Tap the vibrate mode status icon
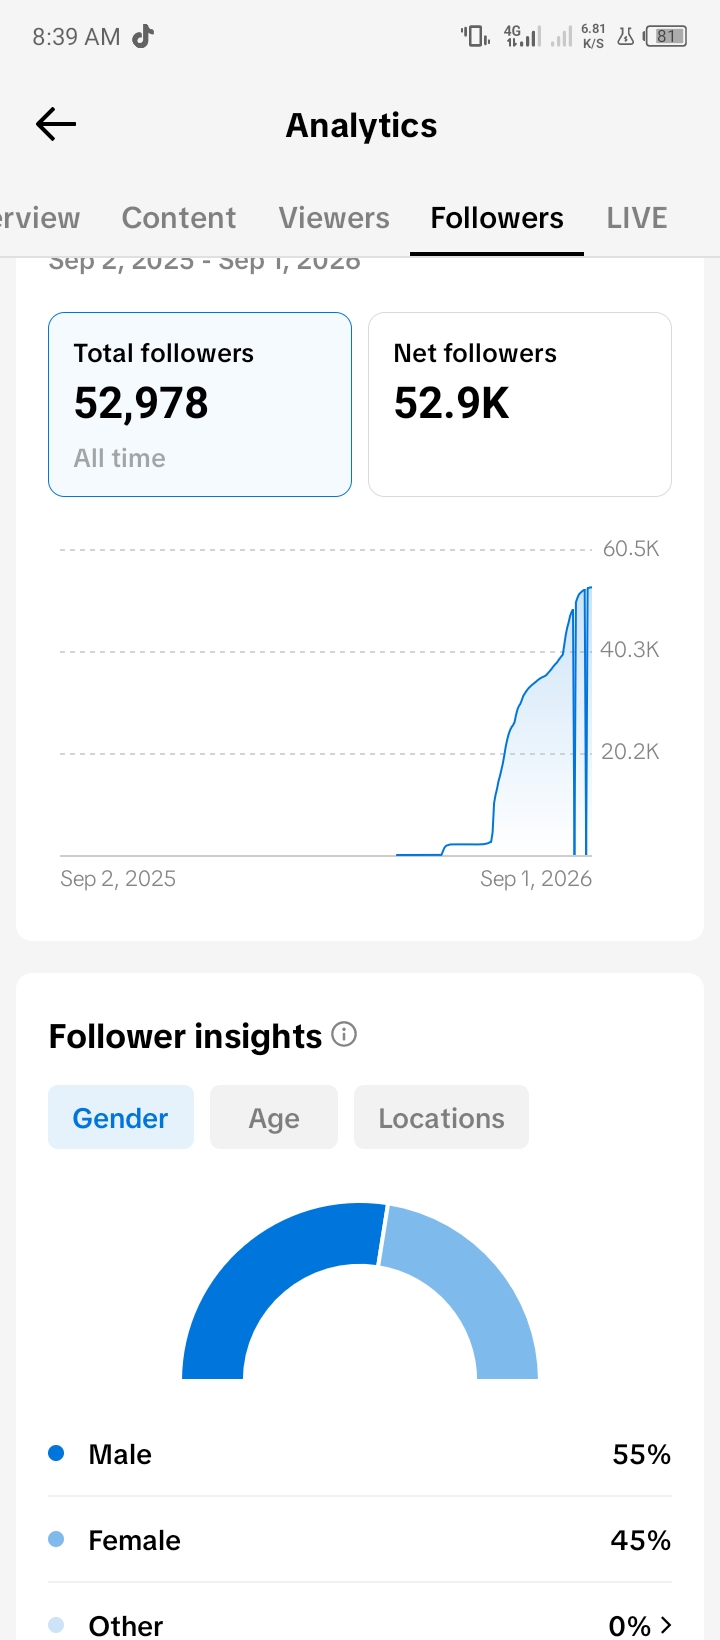The image size is (720, 1640). tap(475, 37)
